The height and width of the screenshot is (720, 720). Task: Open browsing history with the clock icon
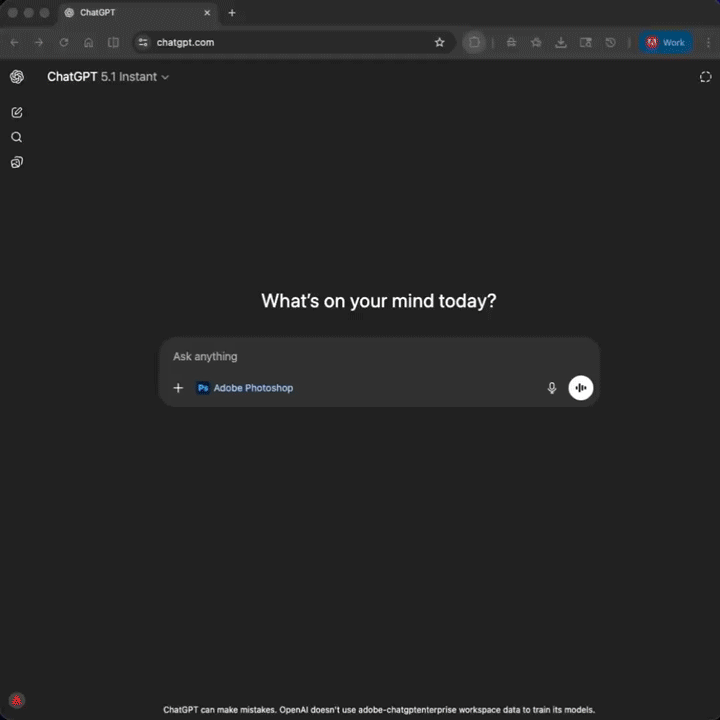(x=610, y=43)
